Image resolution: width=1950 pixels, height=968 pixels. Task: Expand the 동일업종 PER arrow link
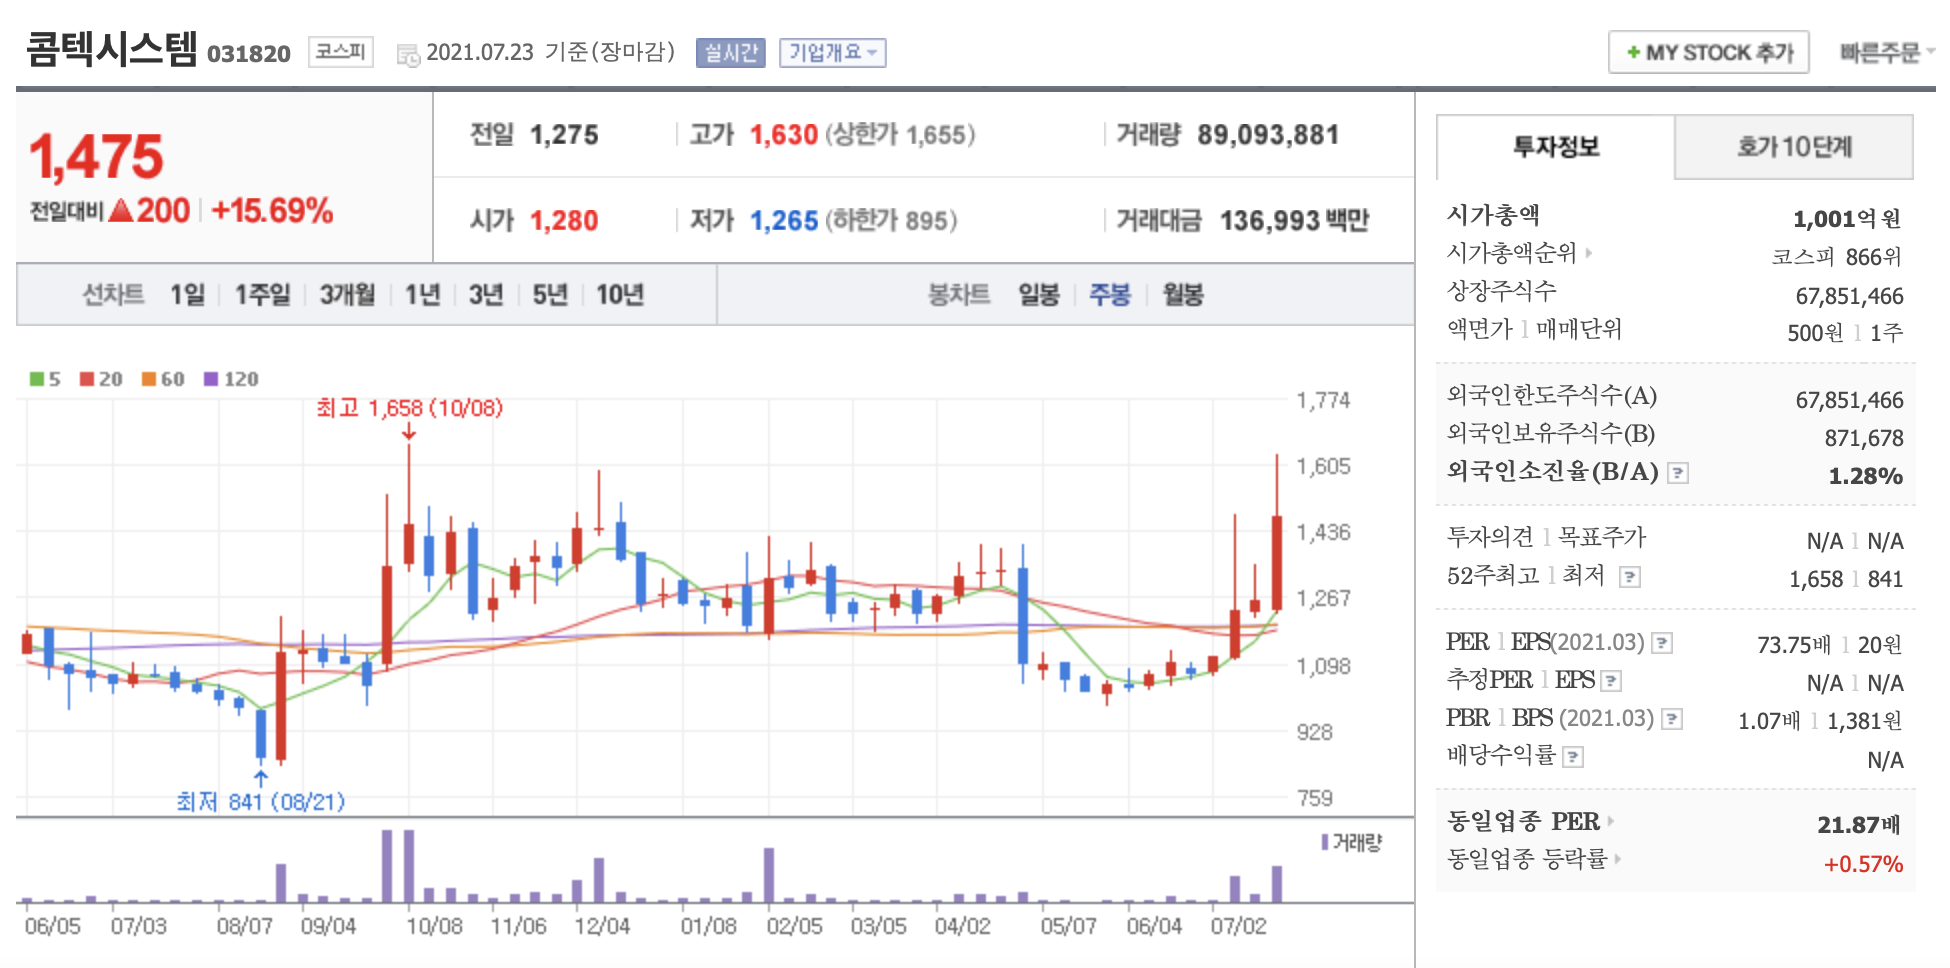coord(1610,821)
